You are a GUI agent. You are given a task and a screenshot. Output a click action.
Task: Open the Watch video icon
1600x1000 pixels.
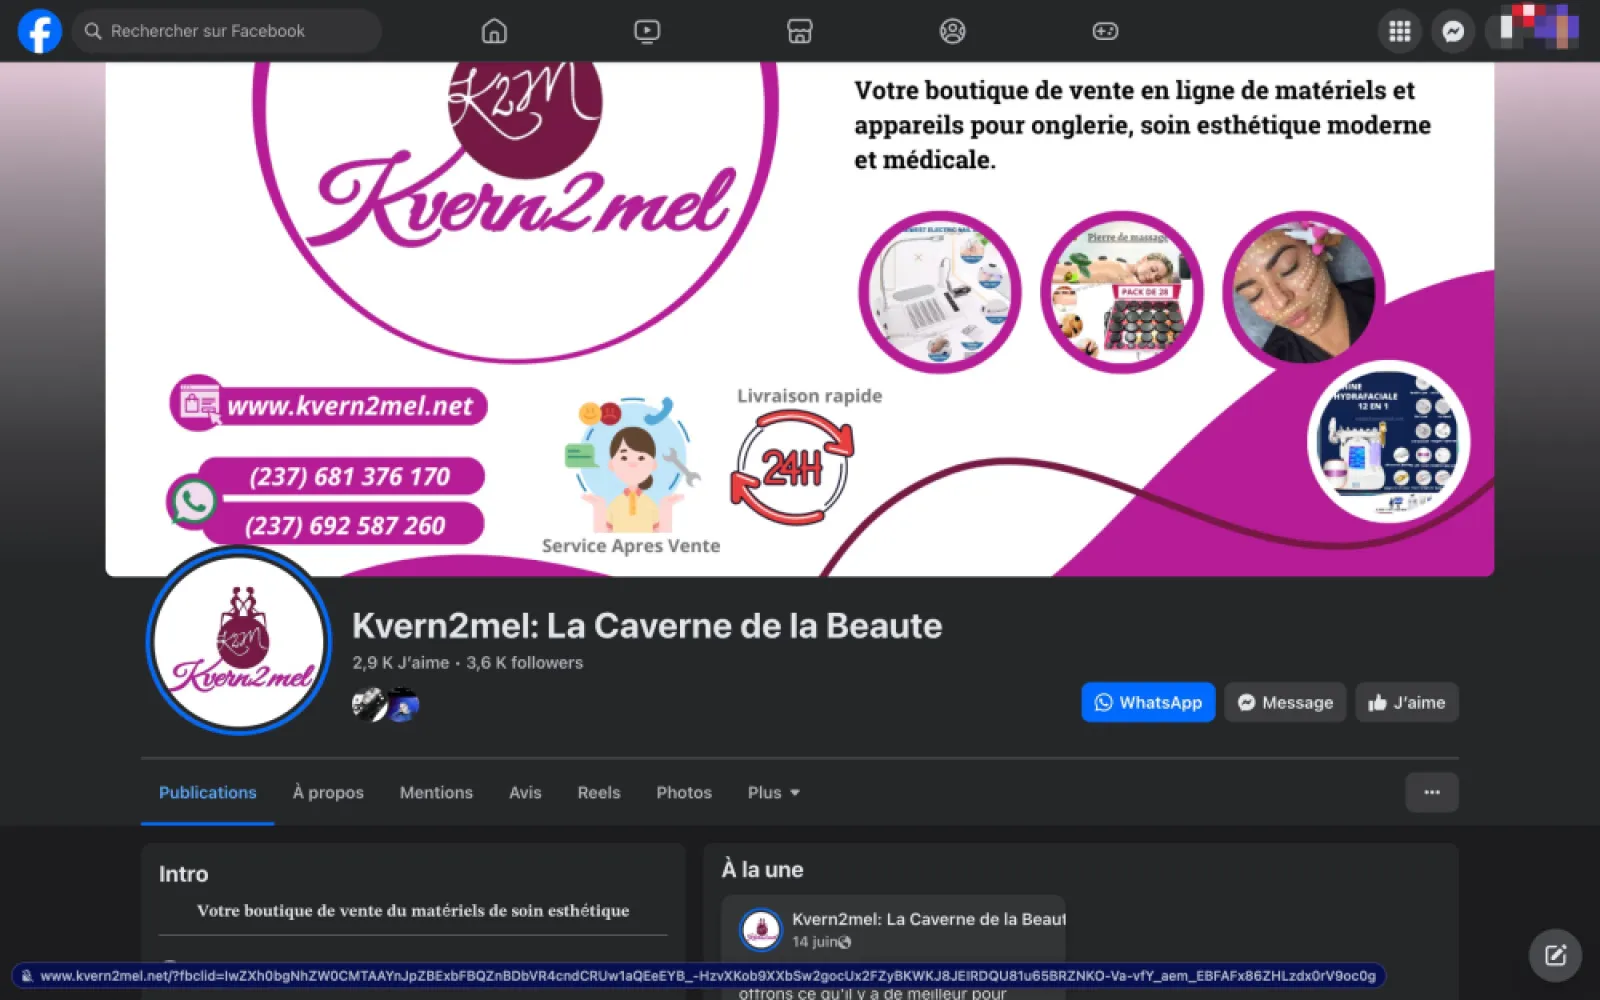tap(647, 31)
